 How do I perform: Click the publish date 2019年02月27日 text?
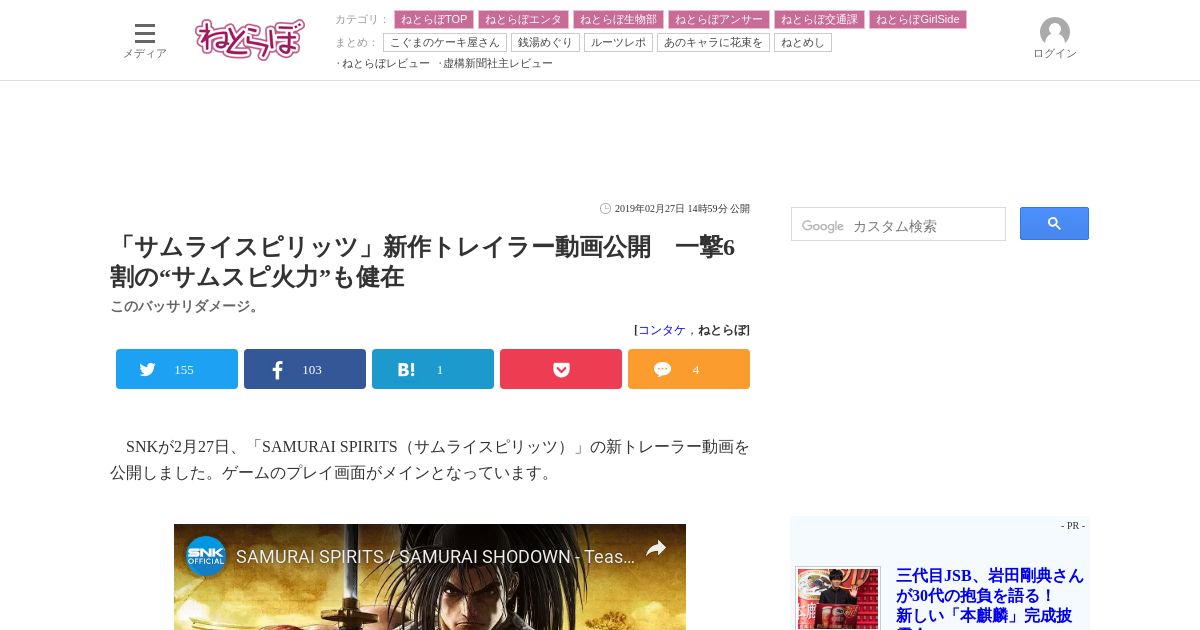(682, 209)
